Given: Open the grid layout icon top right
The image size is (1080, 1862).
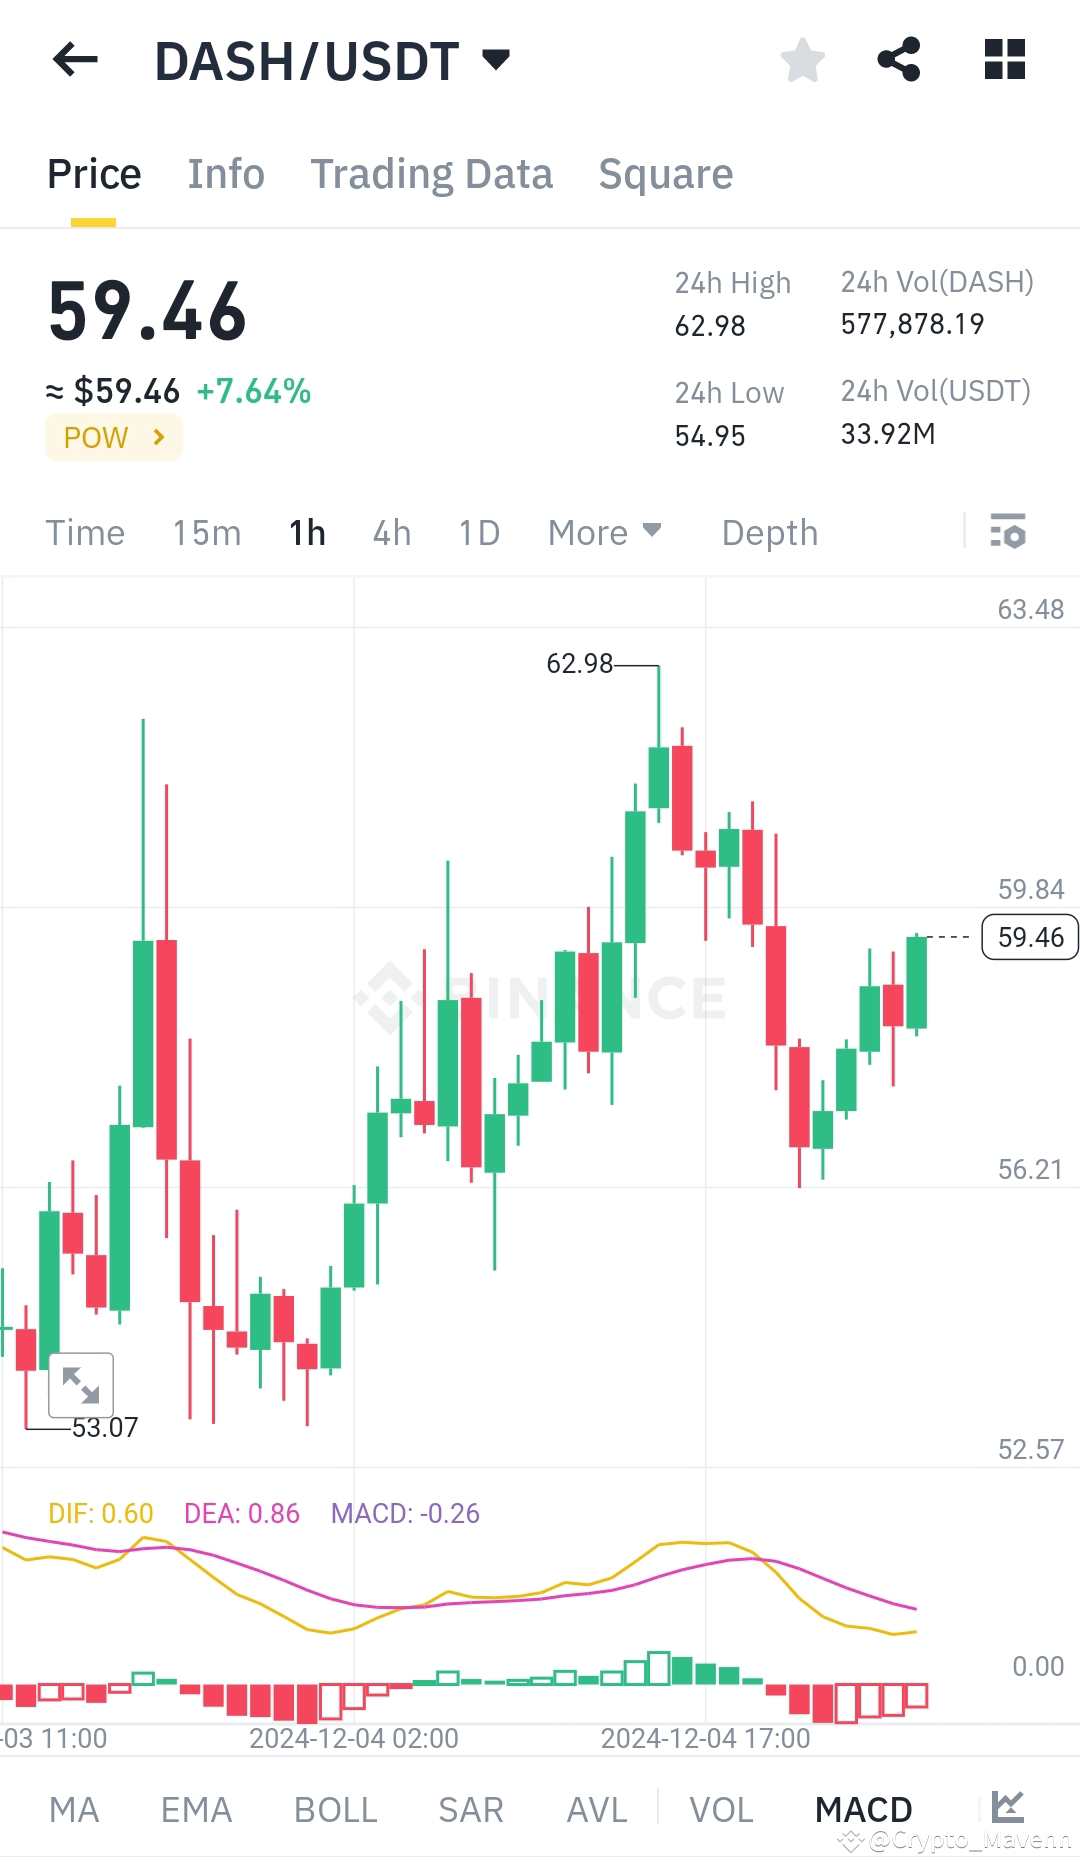Looking at the screenshot, I should 1004,60.
